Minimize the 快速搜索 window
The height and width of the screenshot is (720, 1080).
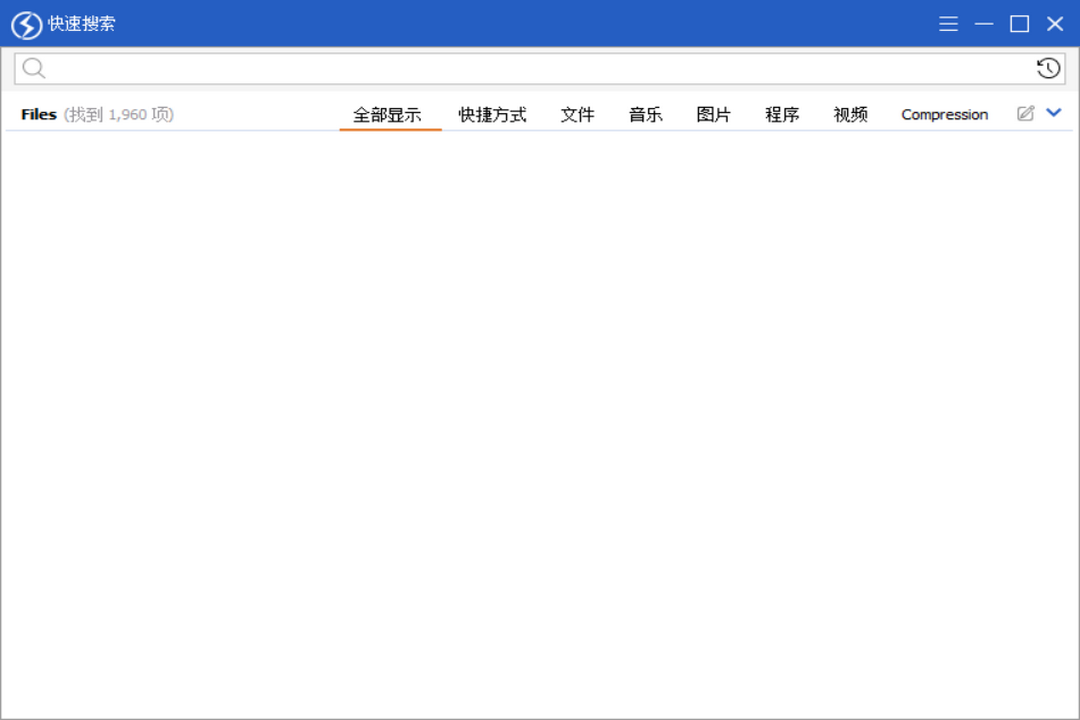click(984, 23)
